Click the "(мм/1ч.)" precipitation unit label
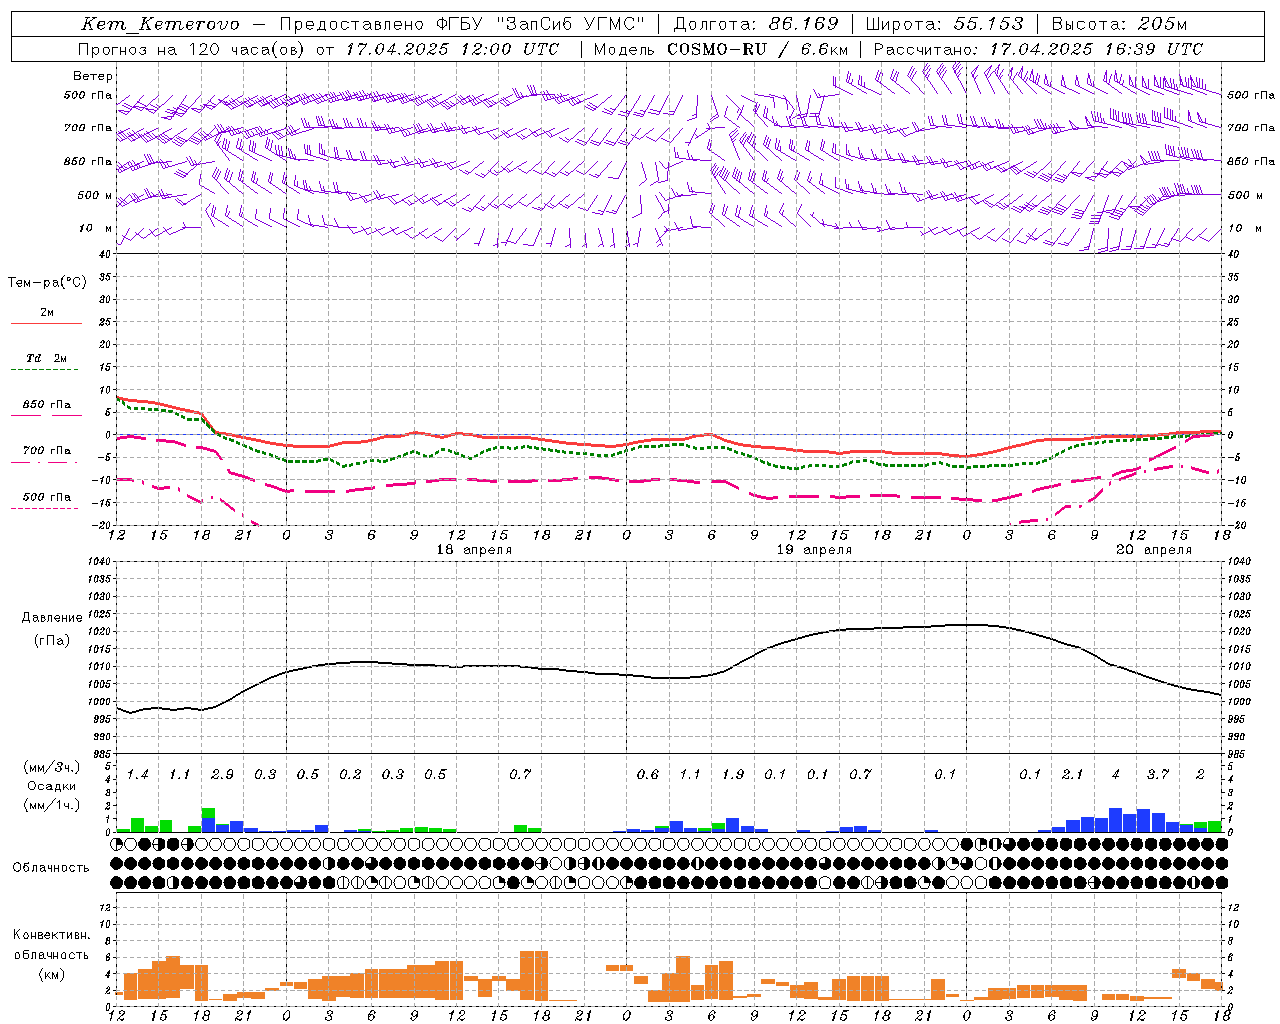The width and height of the screenshot is (1280, 1024). click(x=52, y=805)
